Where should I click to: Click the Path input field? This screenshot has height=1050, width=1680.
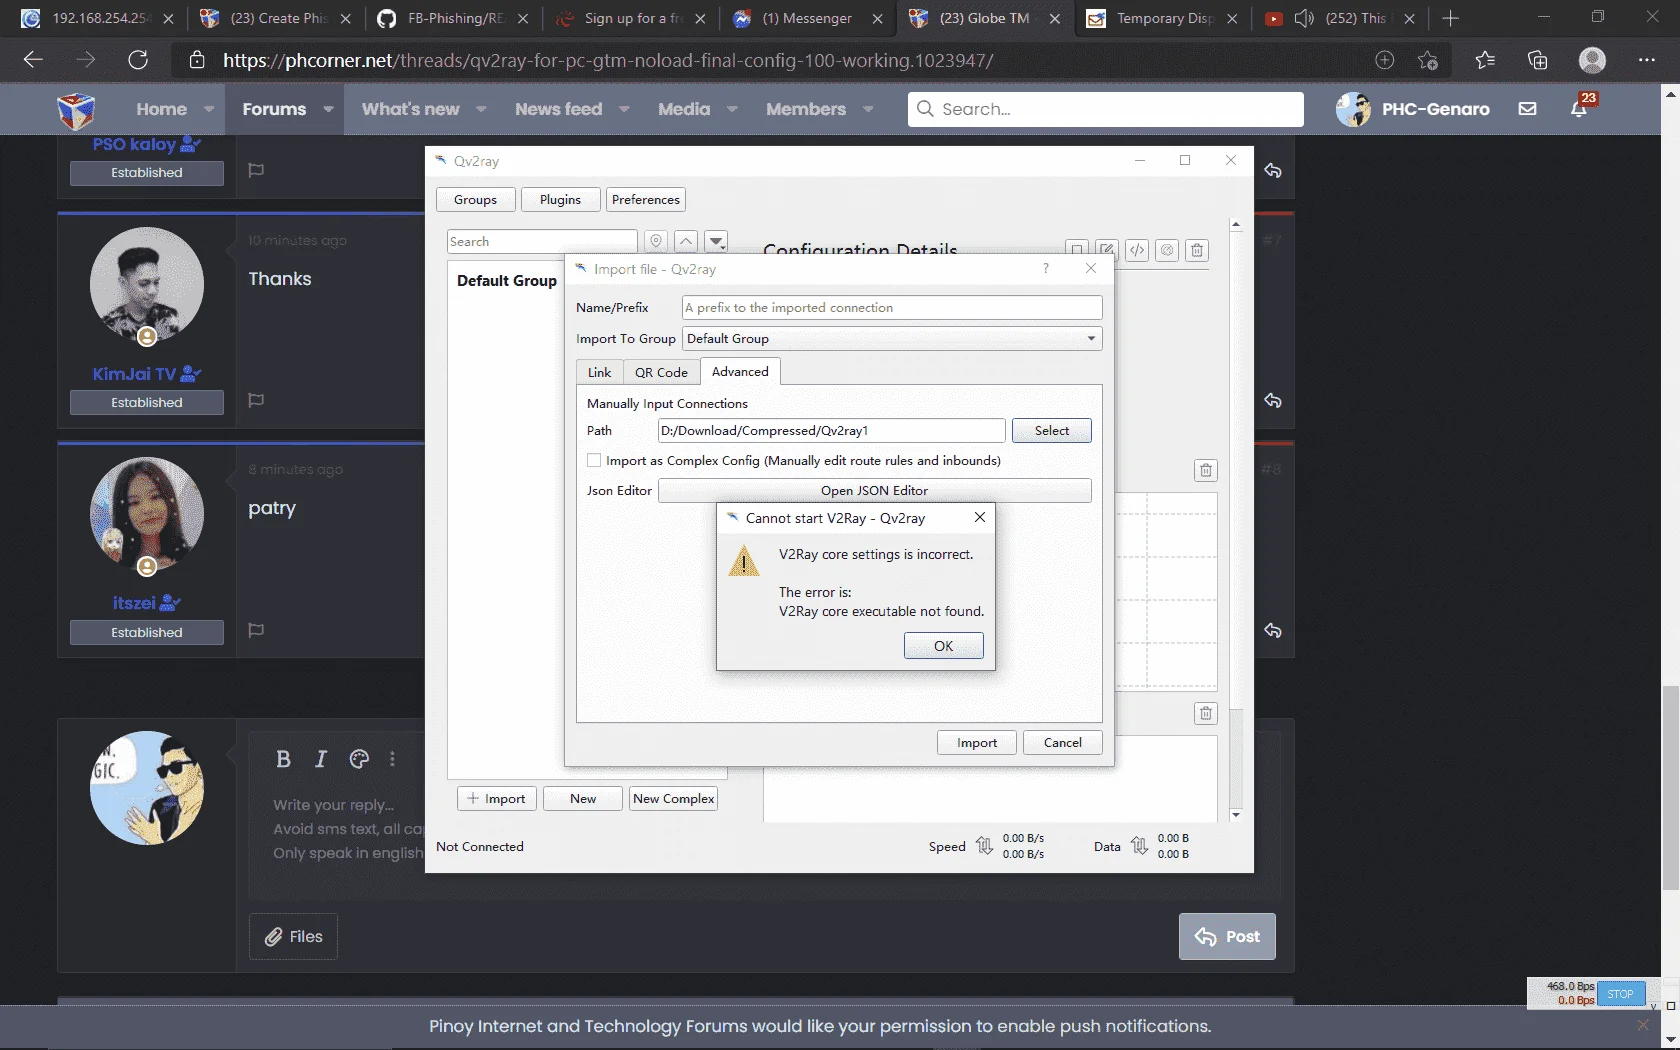coord(831,430)
